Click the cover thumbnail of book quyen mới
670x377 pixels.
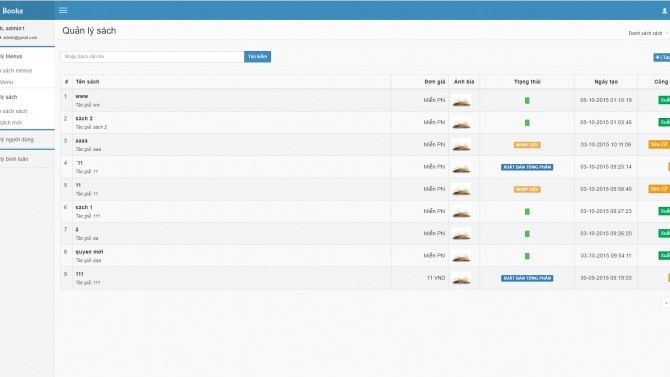point(461,256)
